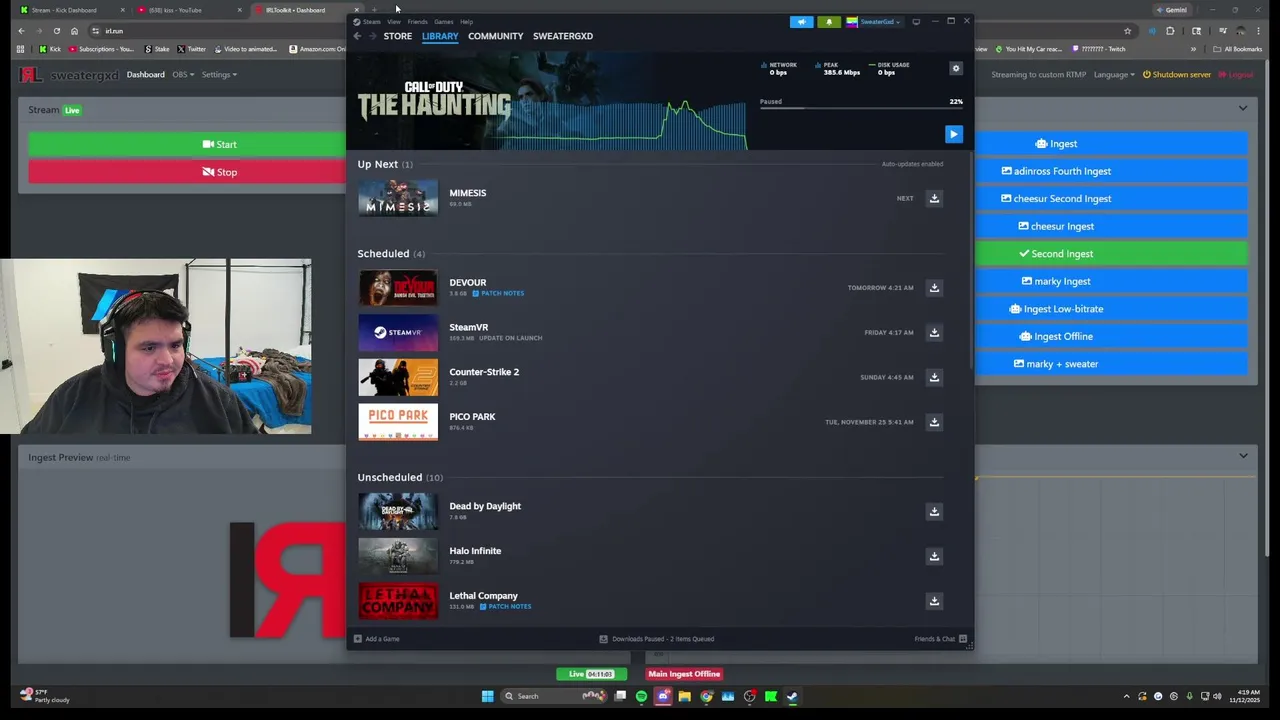
Task: Queue Halo Infinite download
Action: [x=934, y=556]
